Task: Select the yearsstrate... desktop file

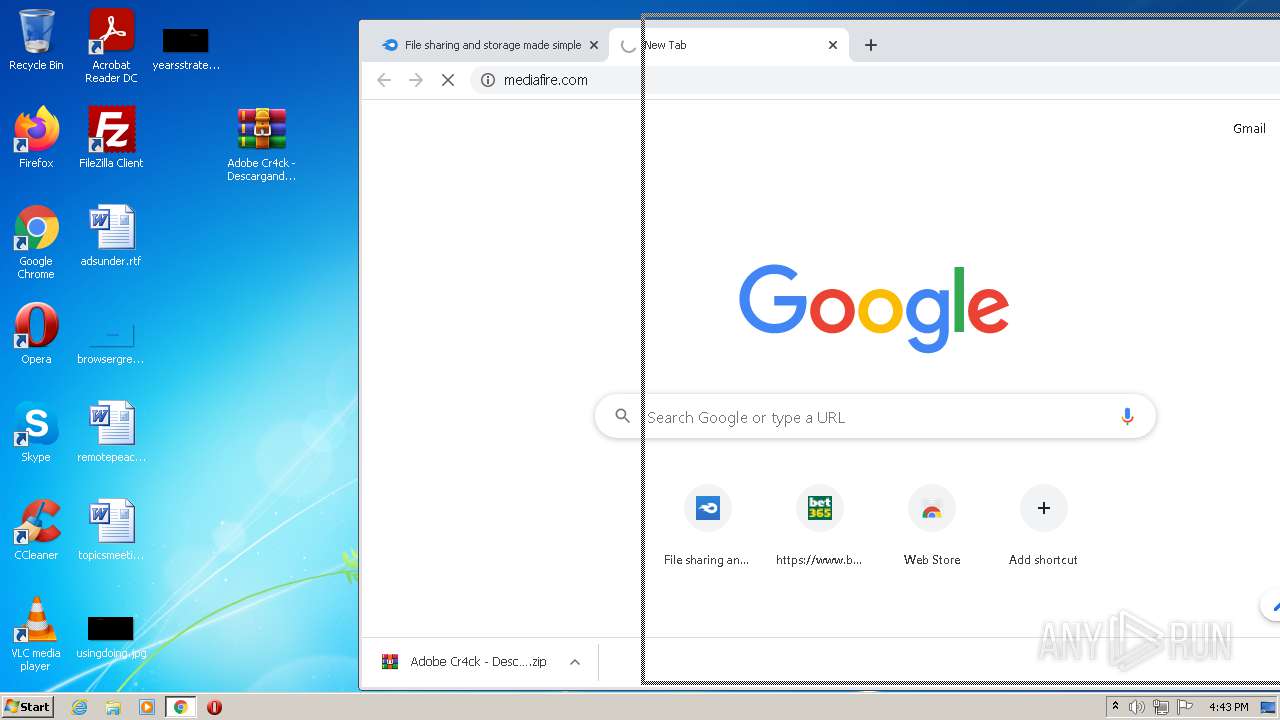Action: [186, 49]
